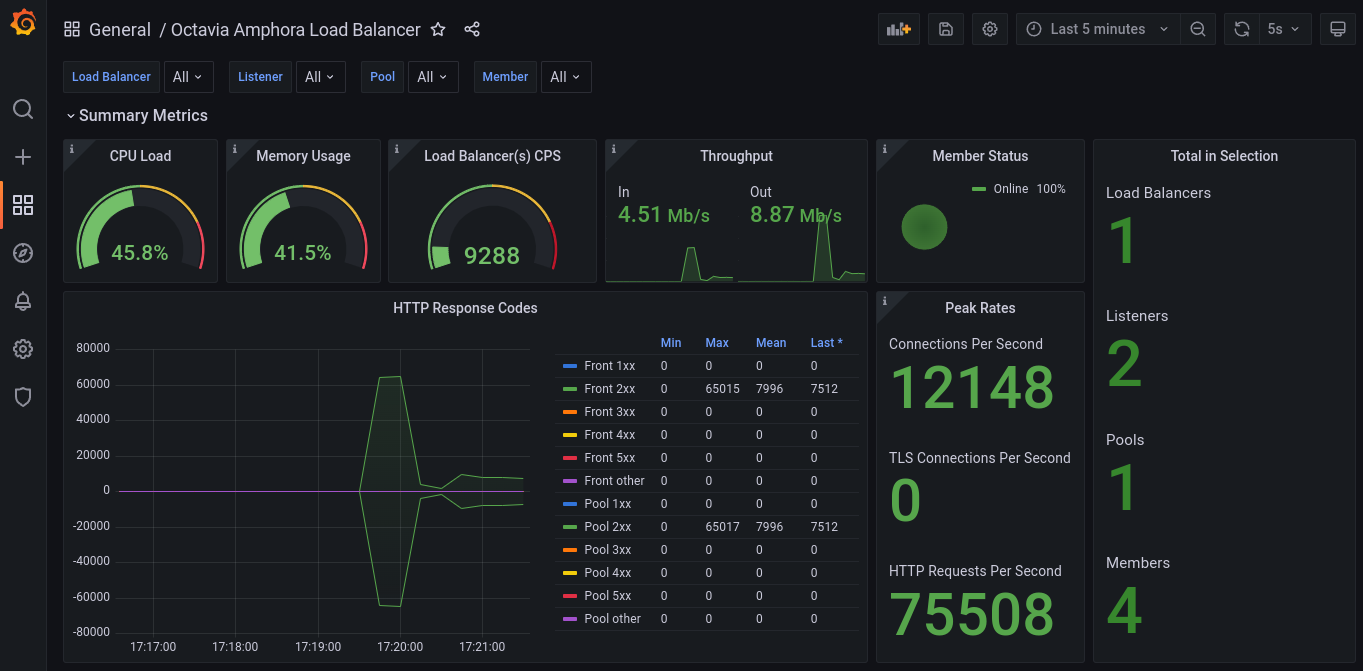Screen dimensions: 1363x671
Task: Open the search dashboards icon in sidebar
Action: pos(23,109)
